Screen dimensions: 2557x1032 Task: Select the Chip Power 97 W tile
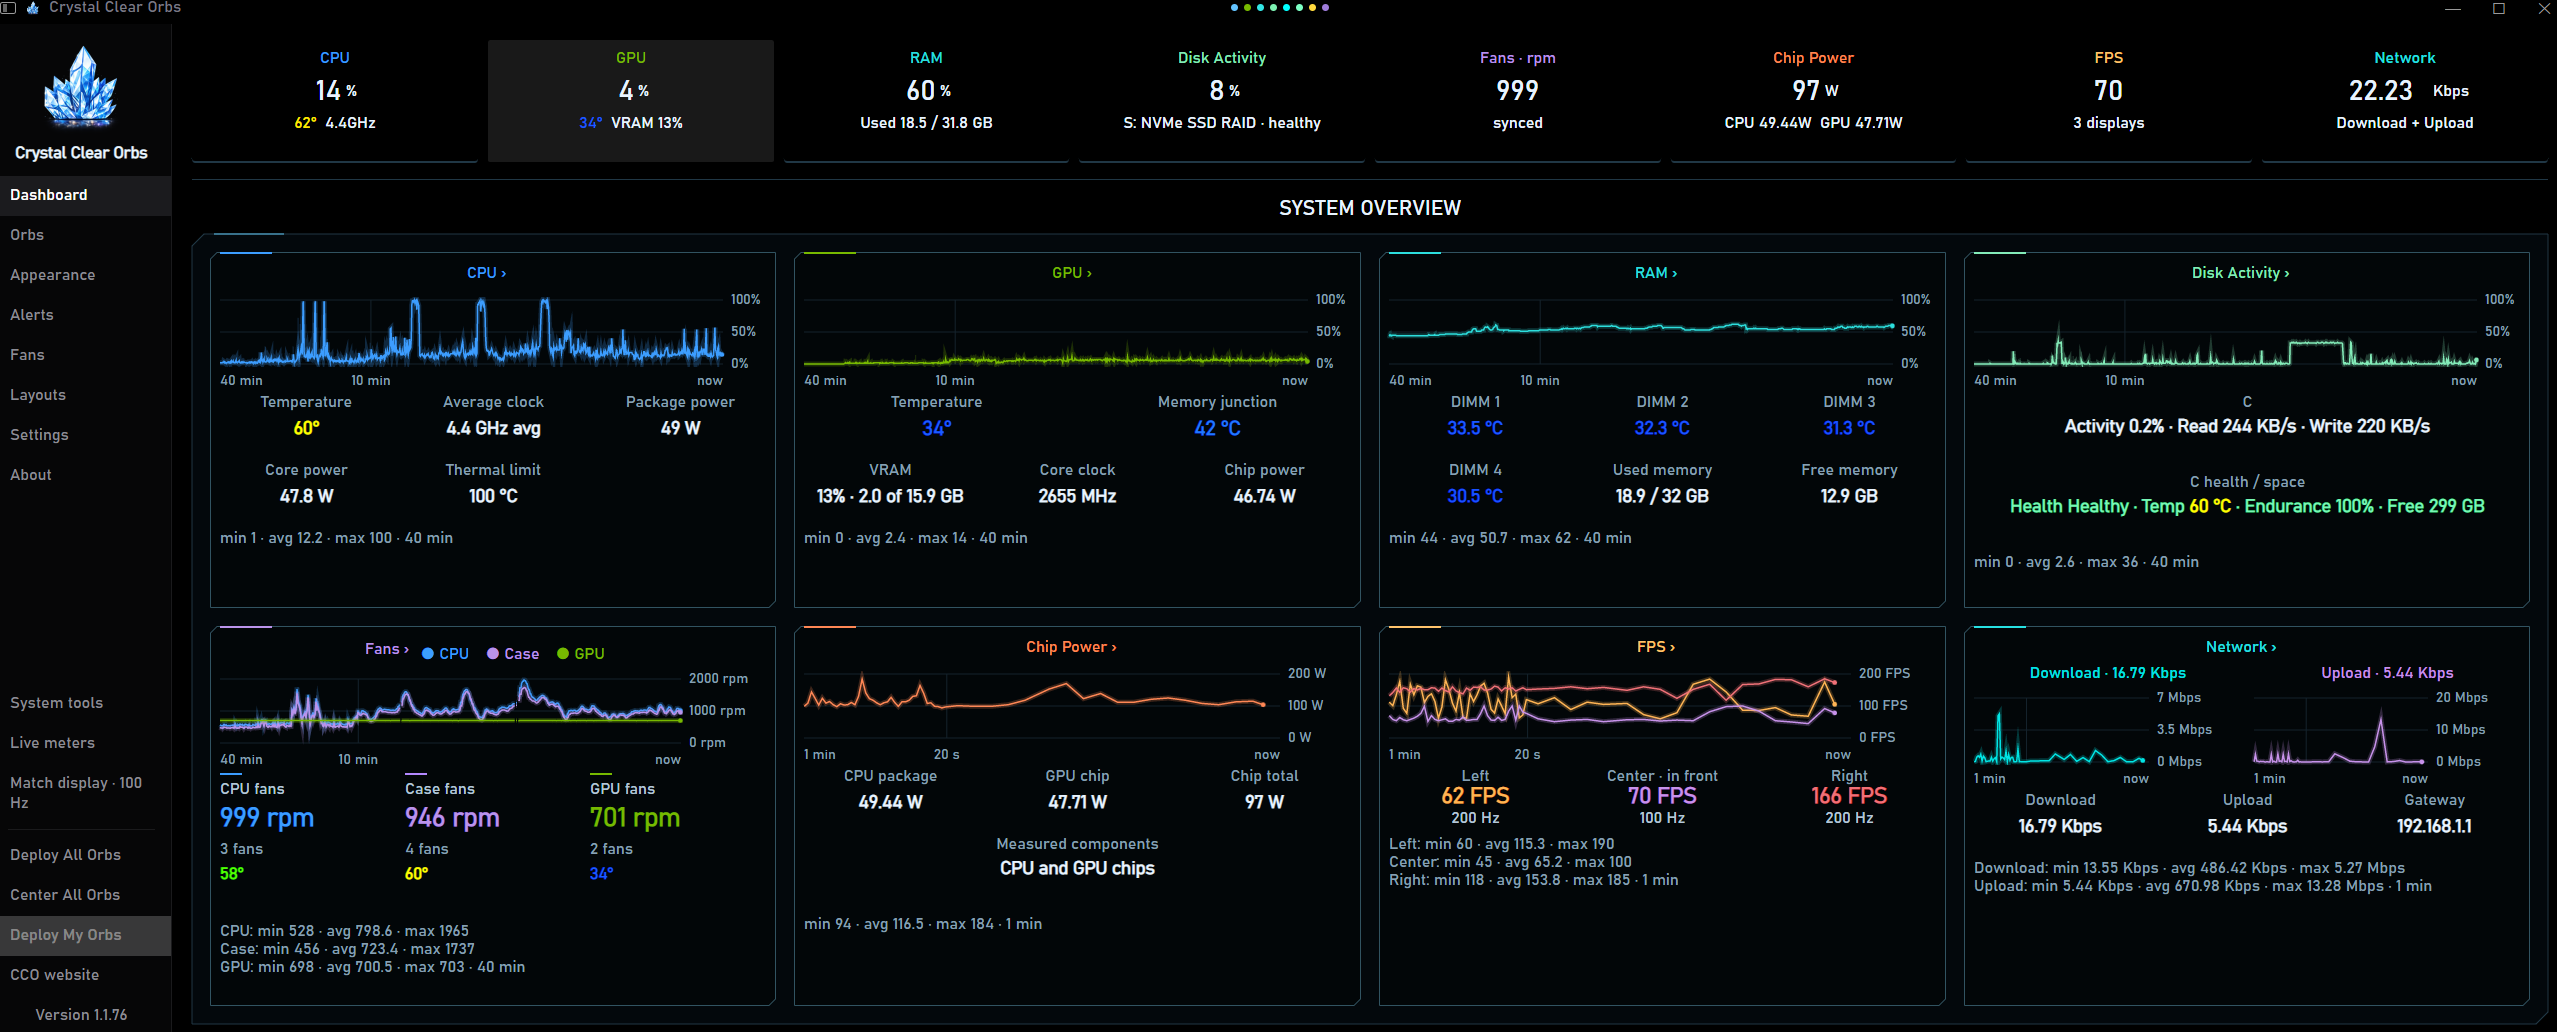(1813, 100)
